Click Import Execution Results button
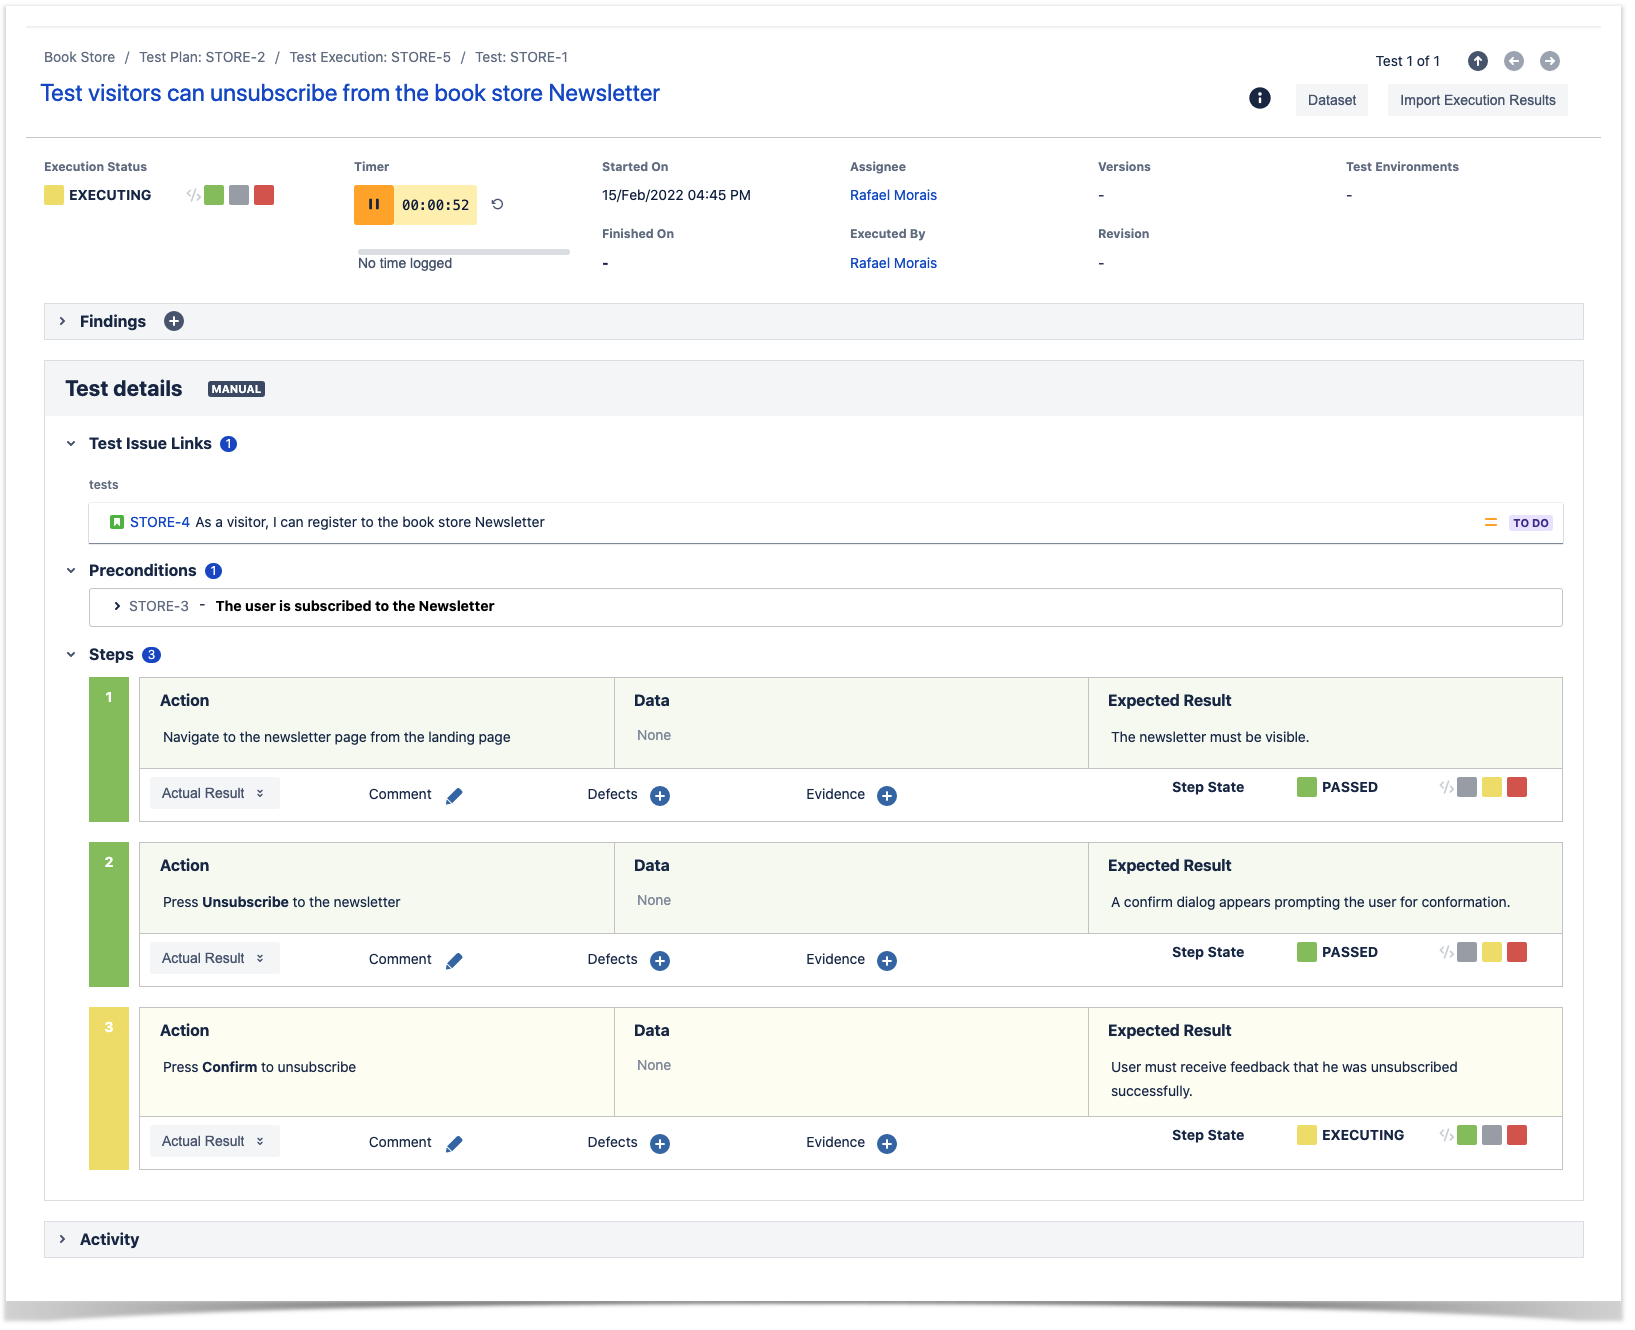 point(1477,100)
